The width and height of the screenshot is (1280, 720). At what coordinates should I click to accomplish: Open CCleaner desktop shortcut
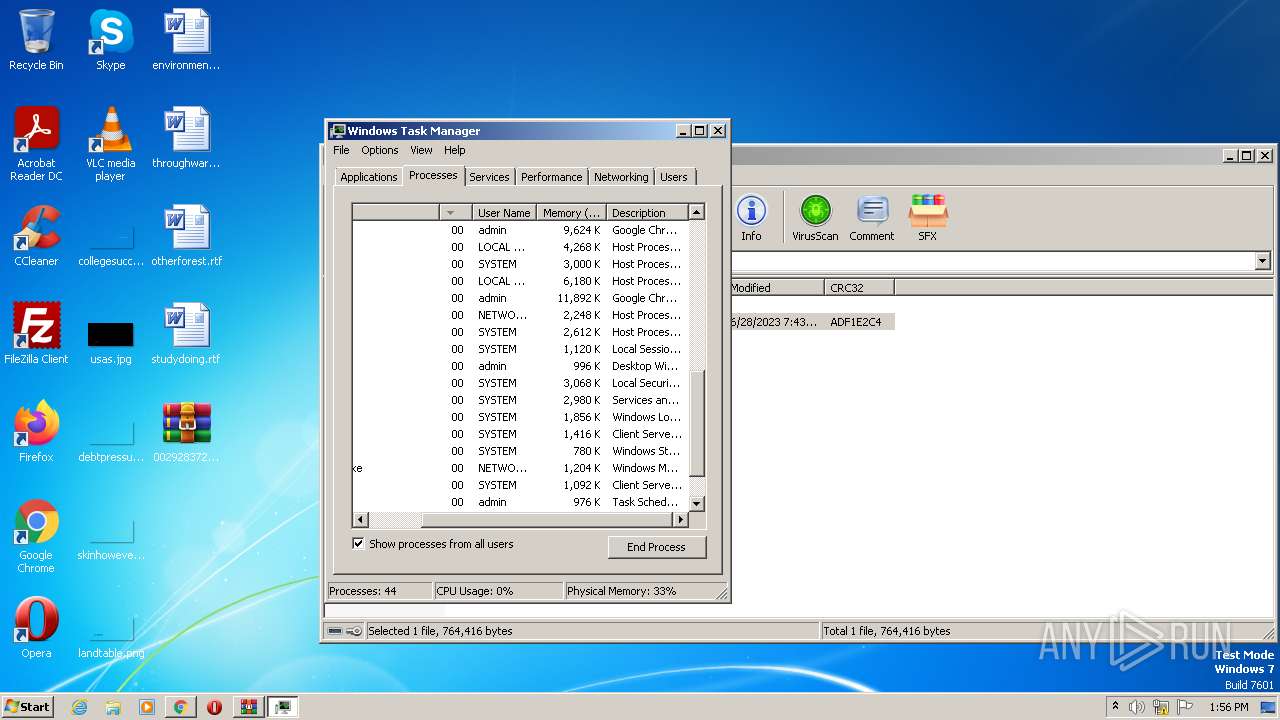tap(36, 236)
